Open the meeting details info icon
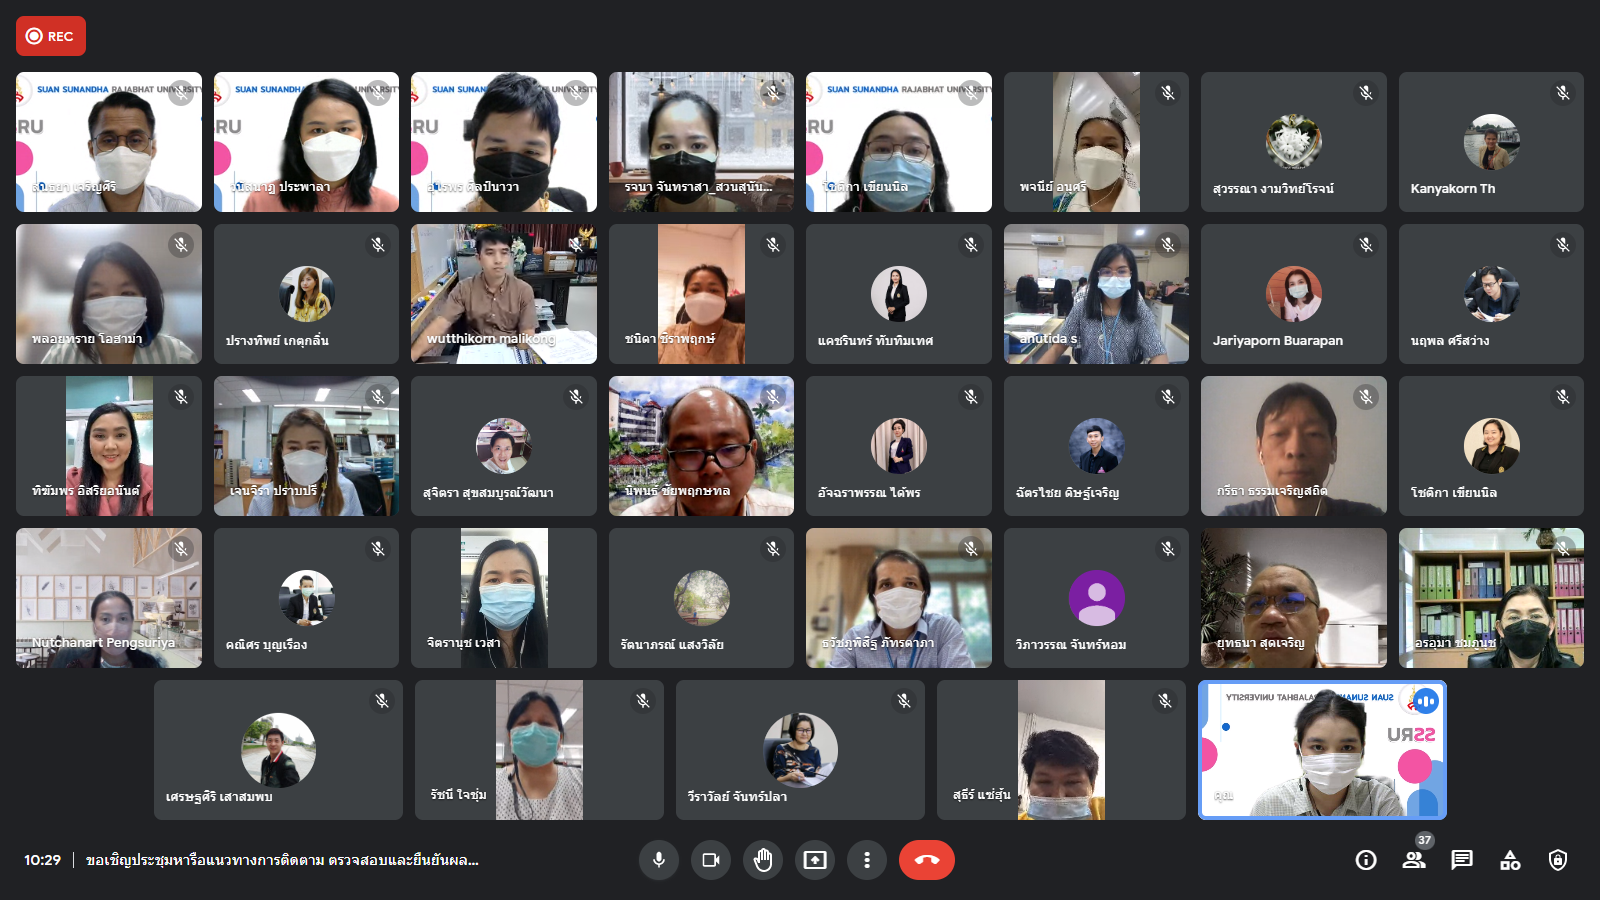Viewport: 1600px width, 900px height. (1366, 860)
